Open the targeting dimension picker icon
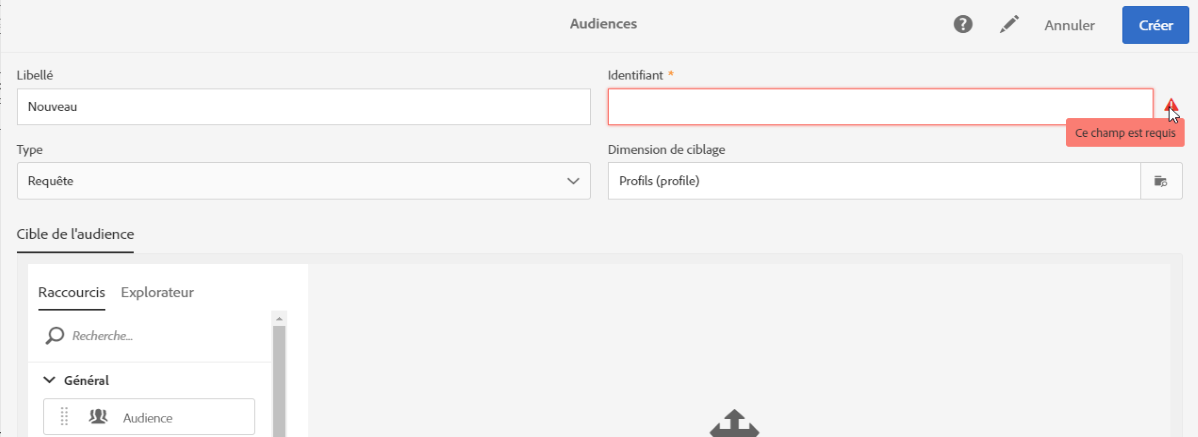The height and width of the screenshot is (437, 1198). pos(1161,181)
